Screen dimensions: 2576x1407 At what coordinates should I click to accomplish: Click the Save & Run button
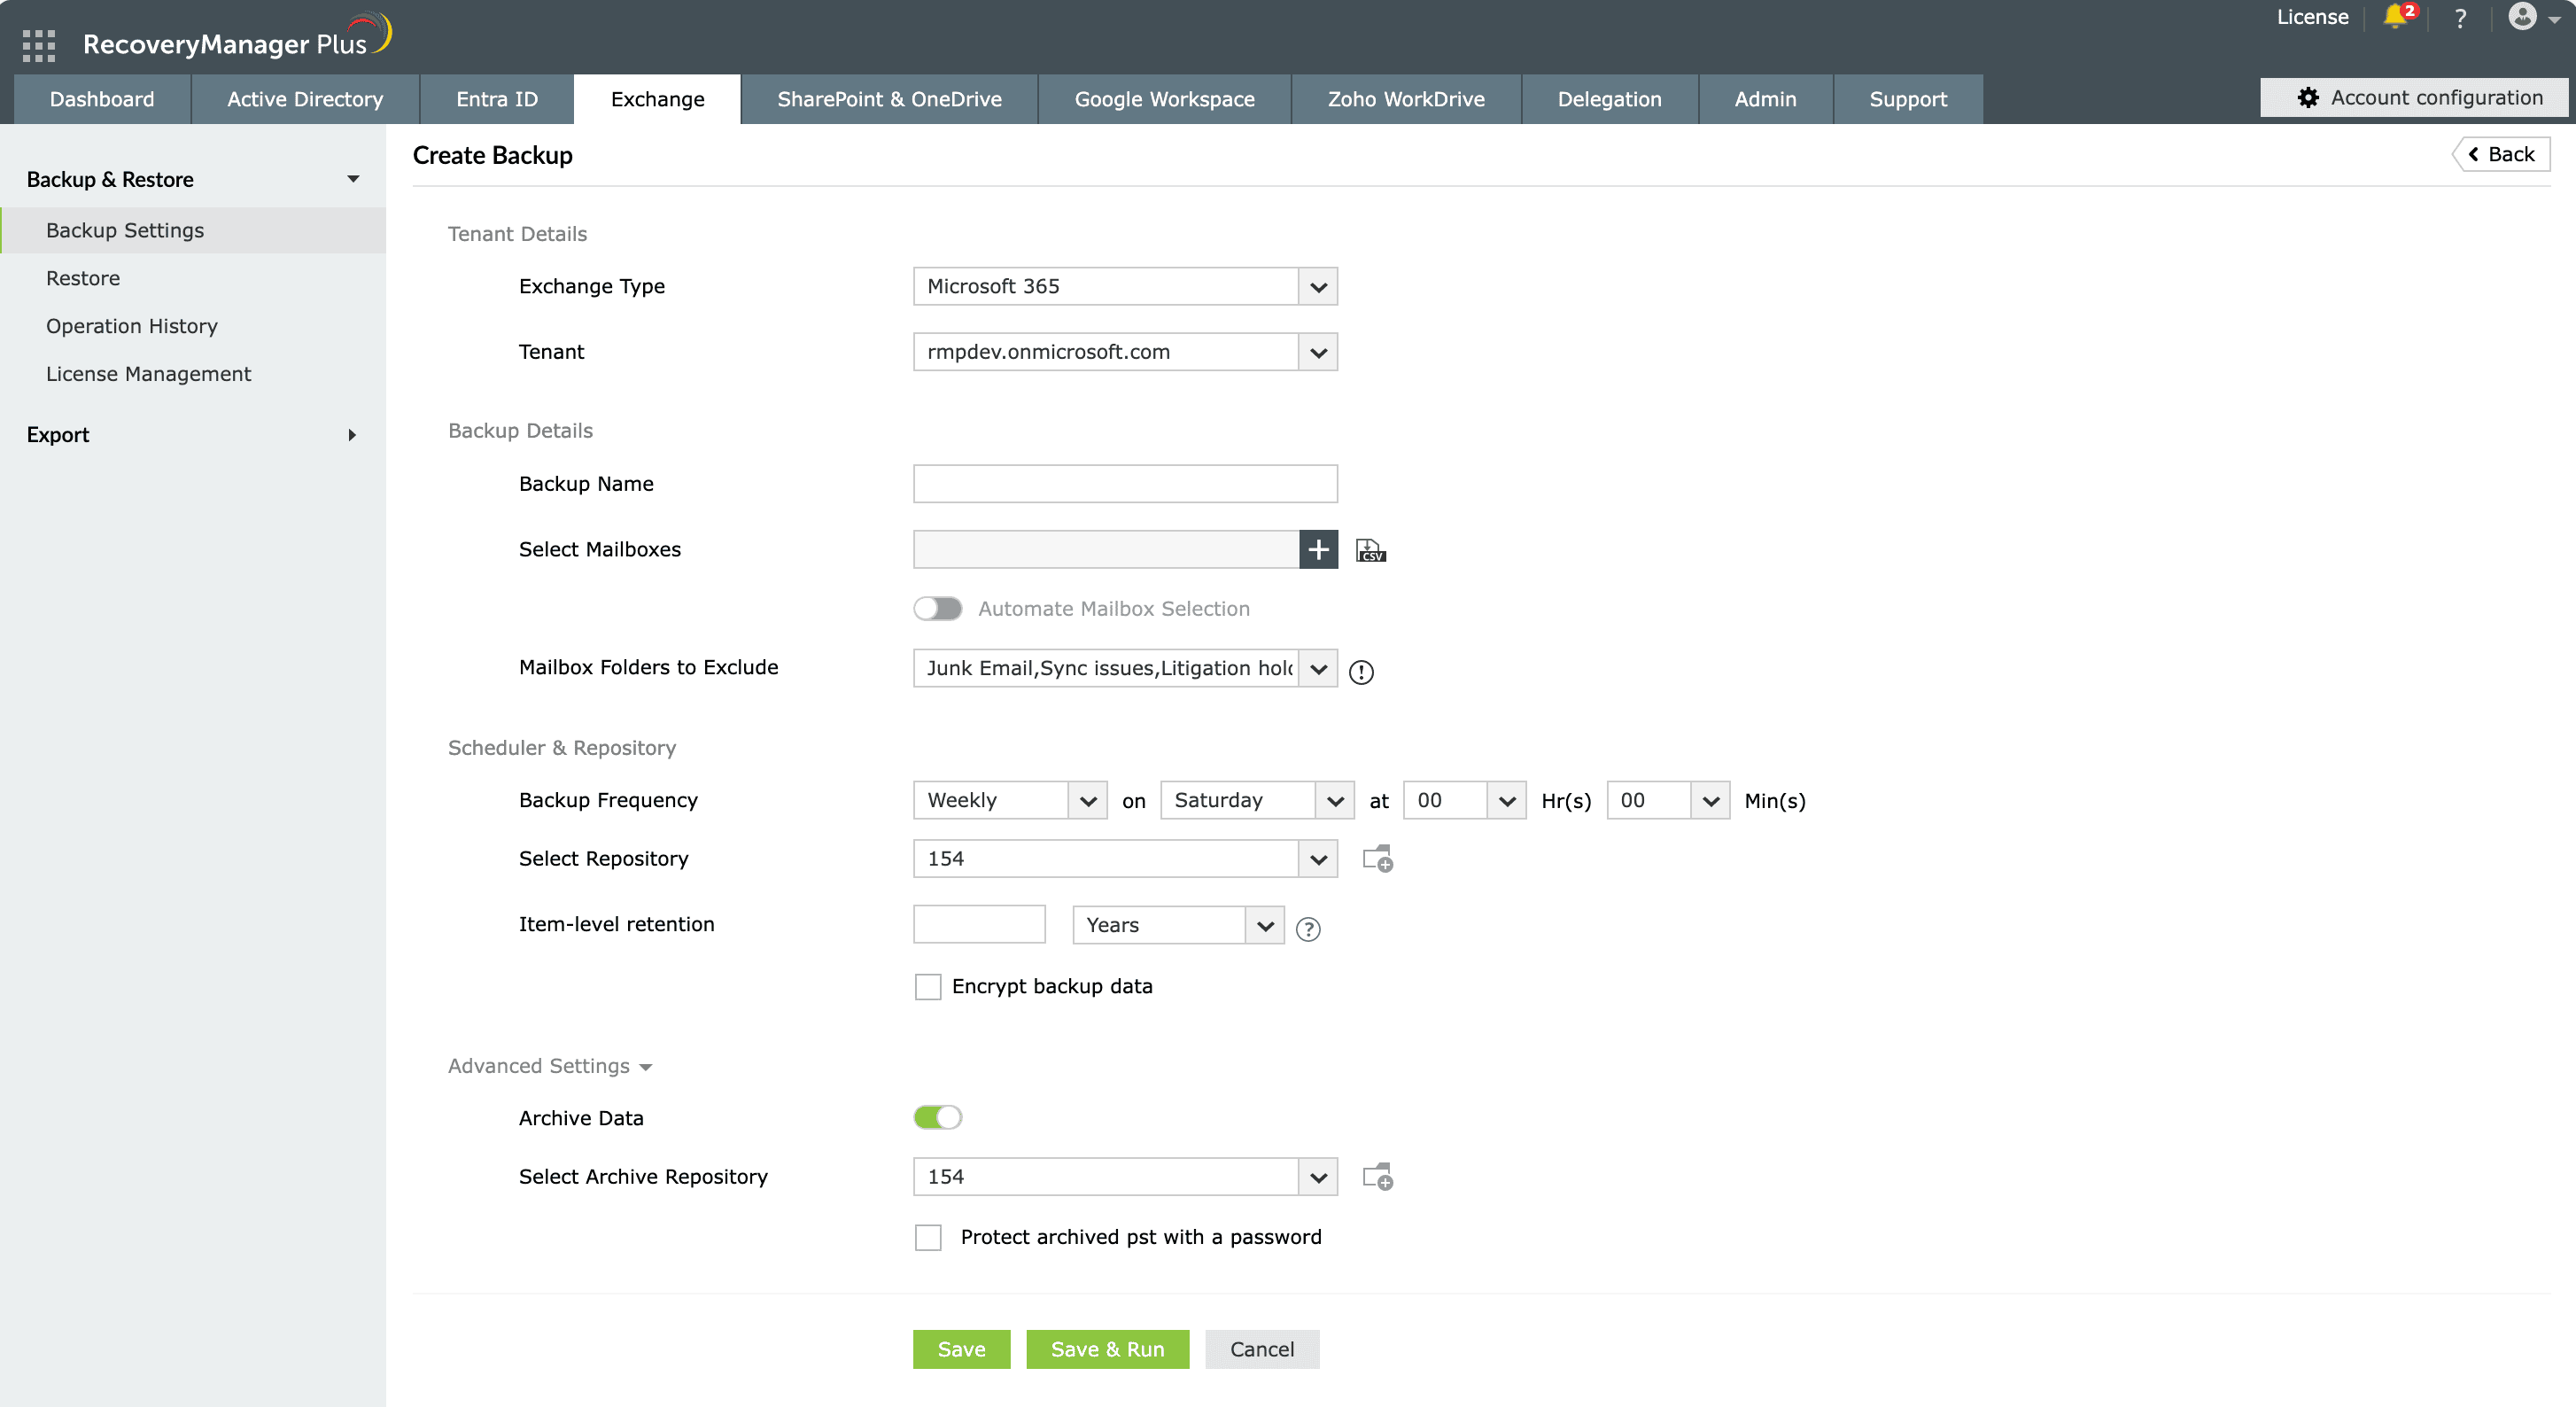[1107, 1349]
